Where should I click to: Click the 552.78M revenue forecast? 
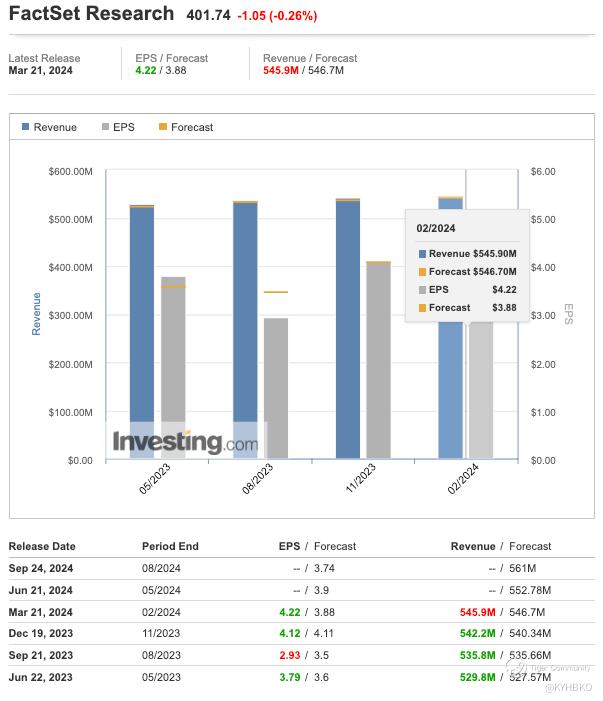click(x=530, y=590)
